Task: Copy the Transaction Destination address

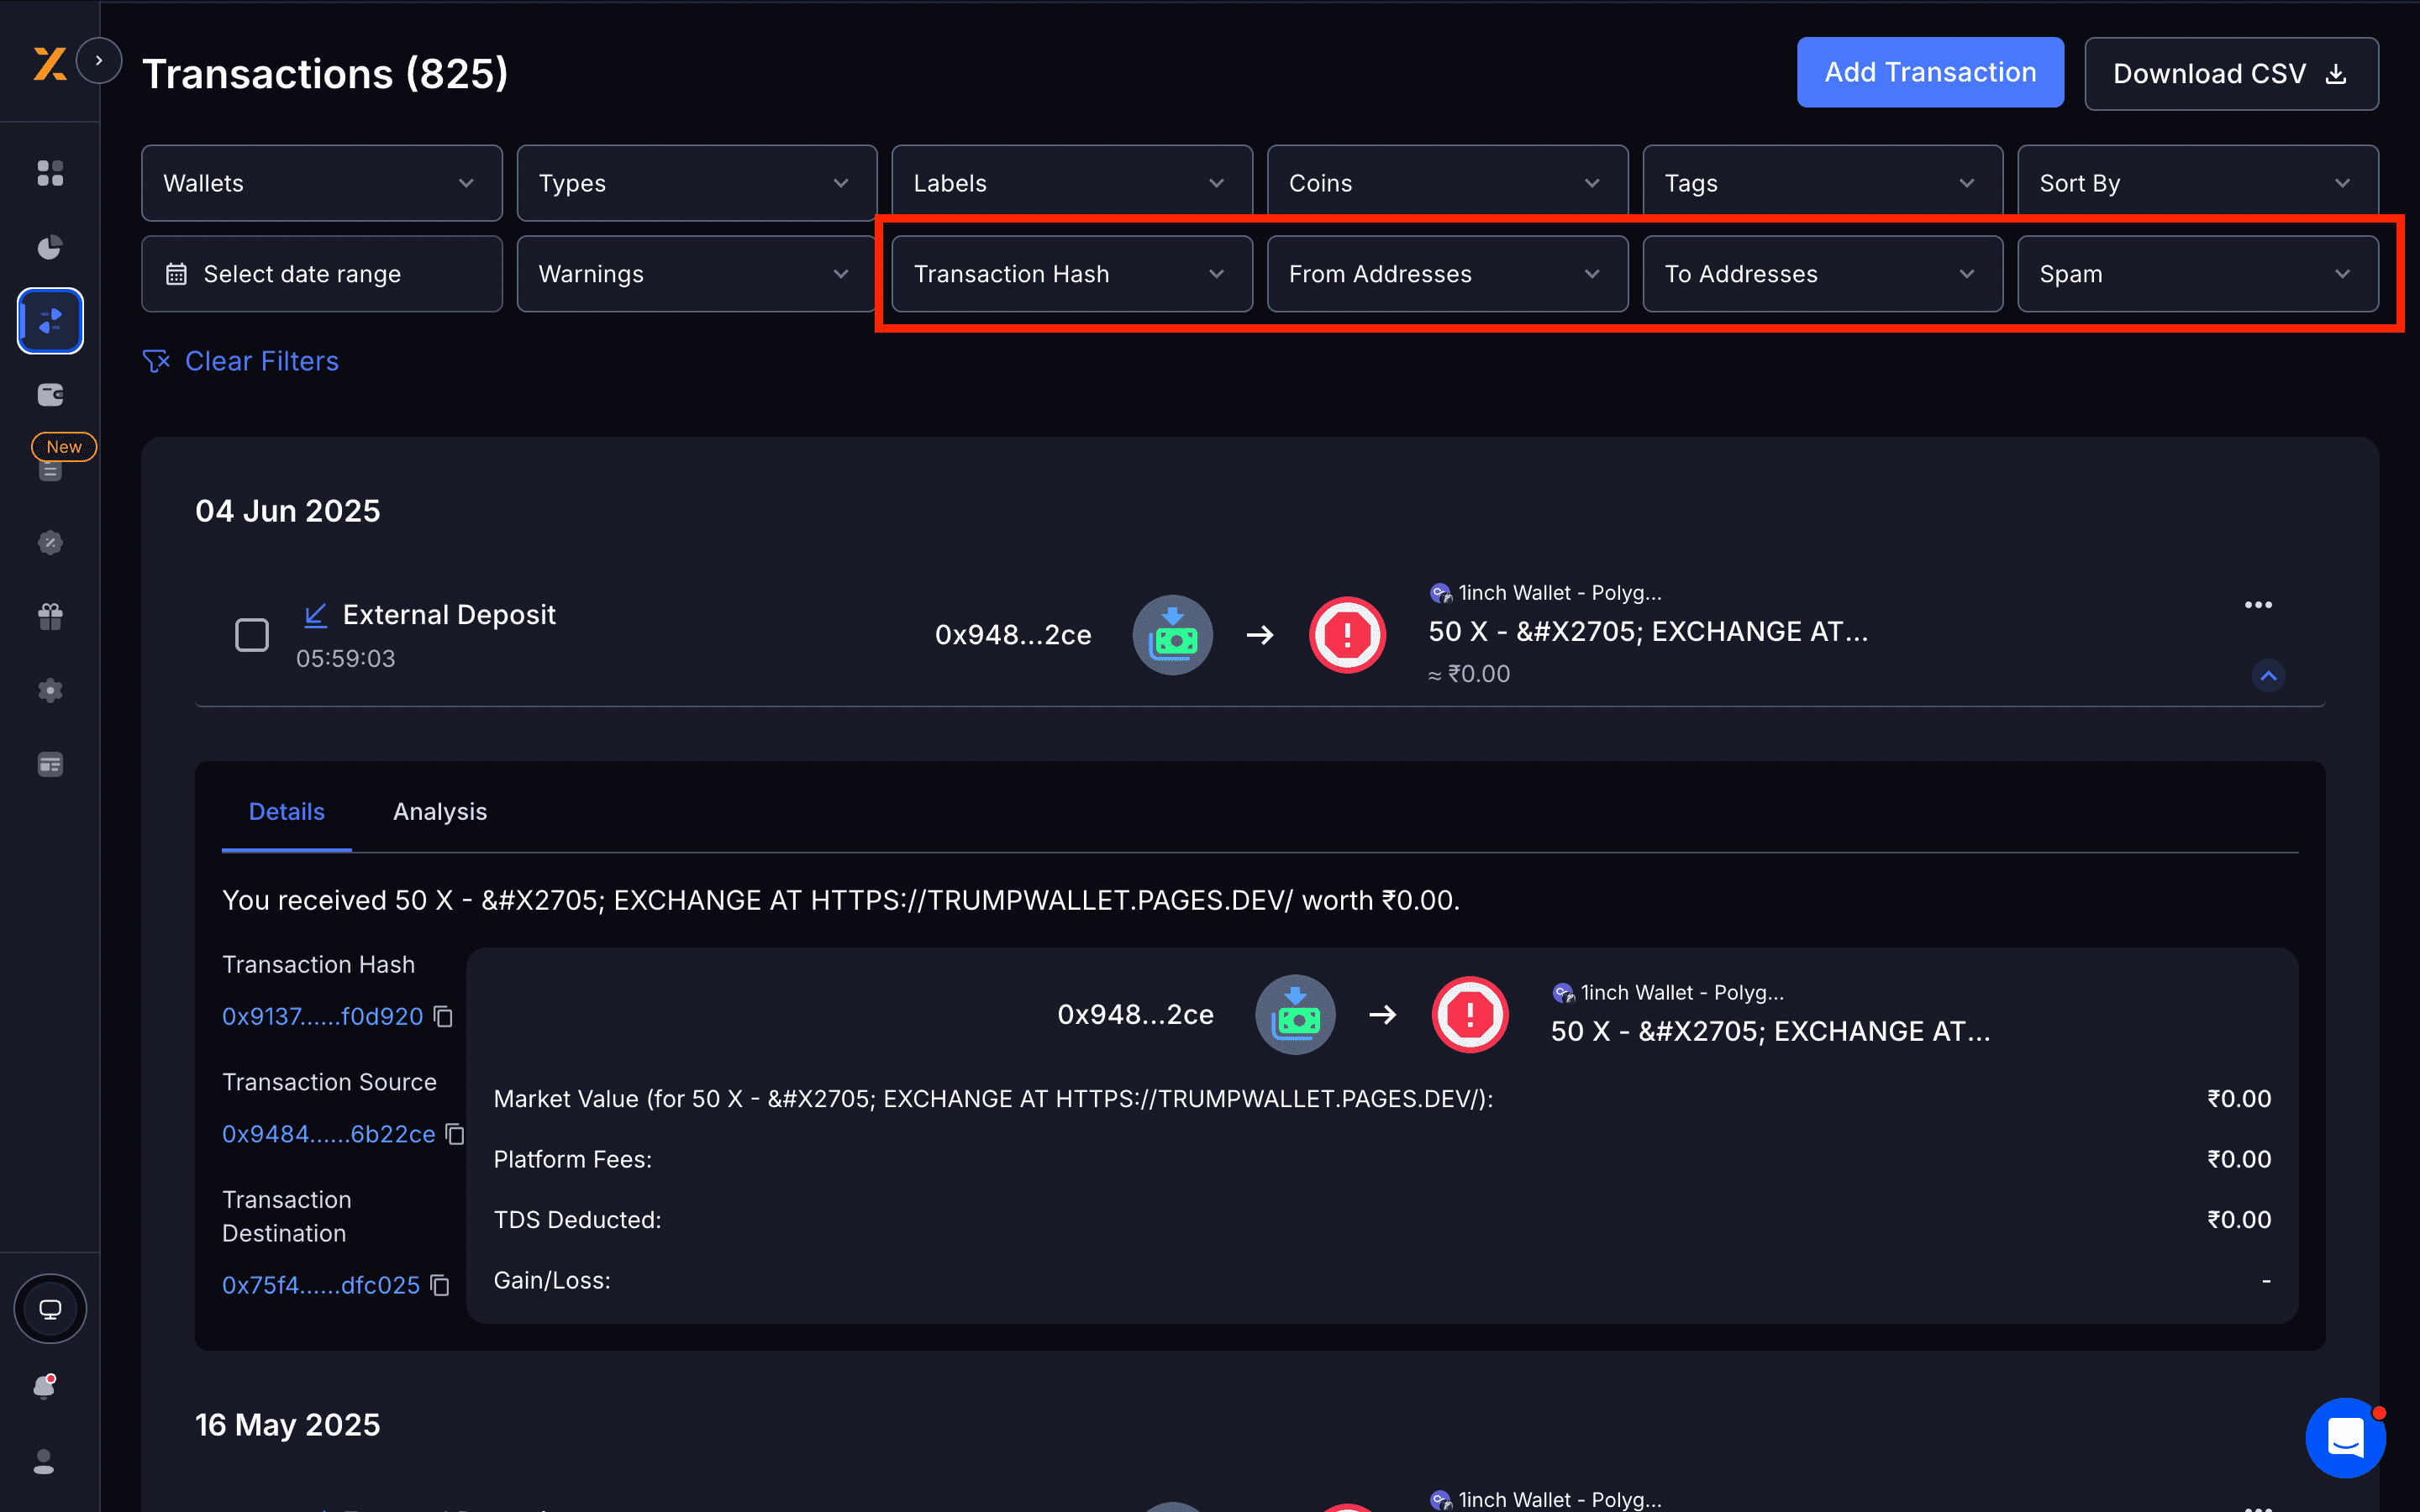Action: click(x=440, y=1285)
